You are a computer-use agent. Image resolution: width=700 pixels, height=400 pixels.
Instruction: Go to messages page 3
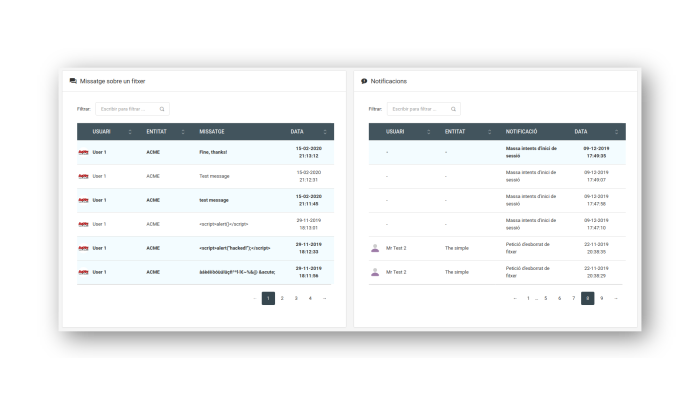point(296,298)
